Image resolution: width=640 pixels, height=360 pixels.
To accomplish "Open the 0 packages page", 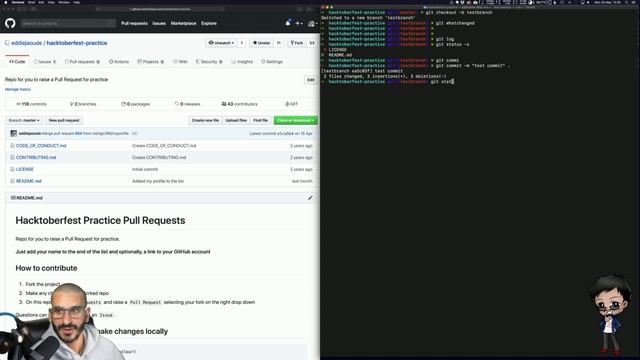I will tap(136, 104).
